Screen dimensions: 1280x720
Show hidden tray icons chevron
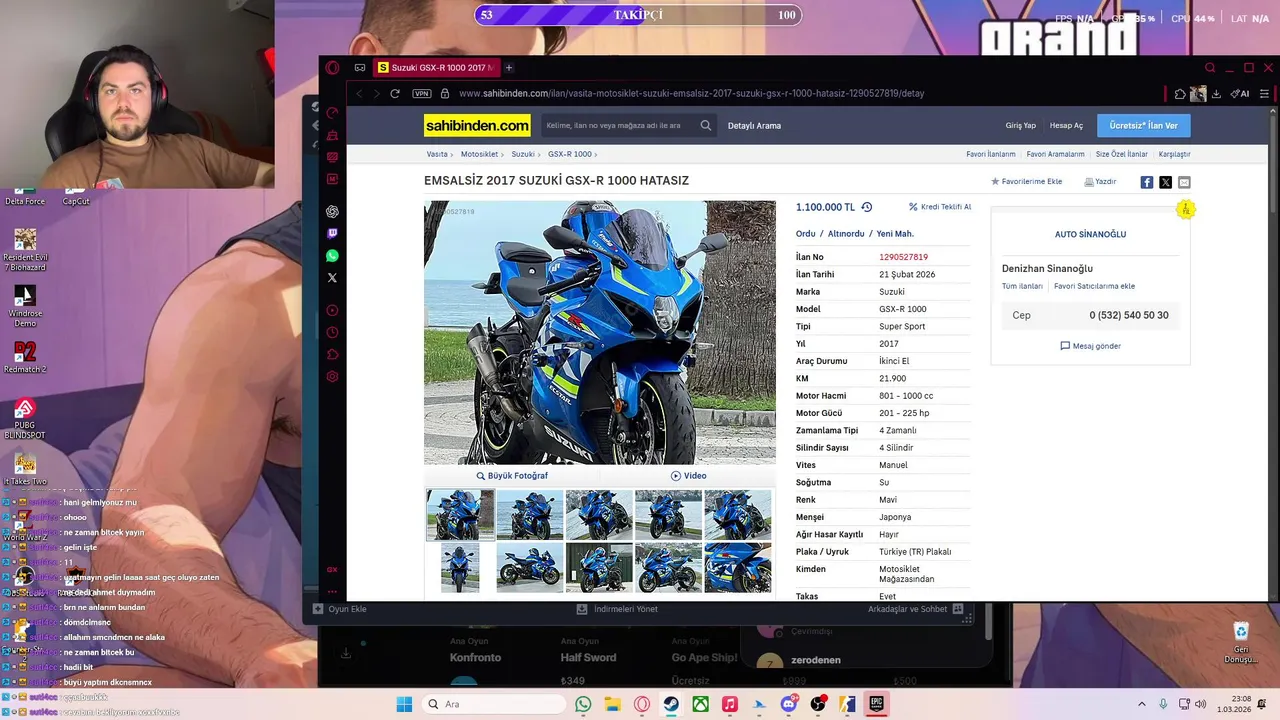[1141, 704]
